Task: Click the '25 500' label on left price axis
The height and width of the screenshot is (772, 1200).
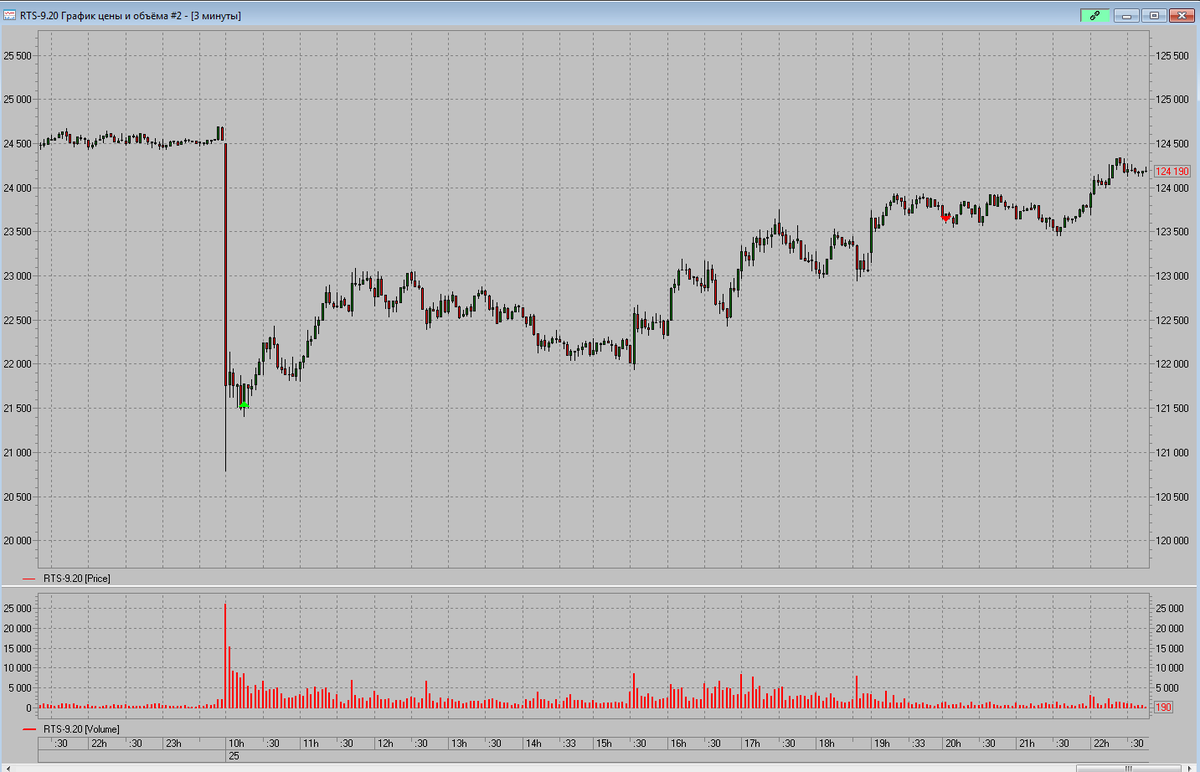Action: pyautogui.click(x=18, y=56)
